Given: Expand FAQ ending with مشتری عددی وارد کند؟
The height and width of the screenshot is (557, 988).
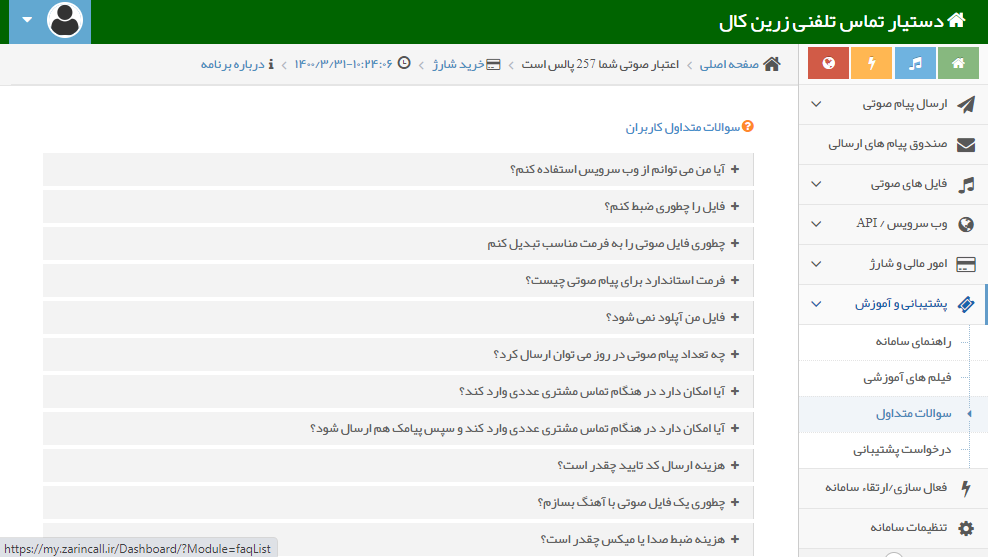Looking at the screenshot, I should click(x=398, y=391).
